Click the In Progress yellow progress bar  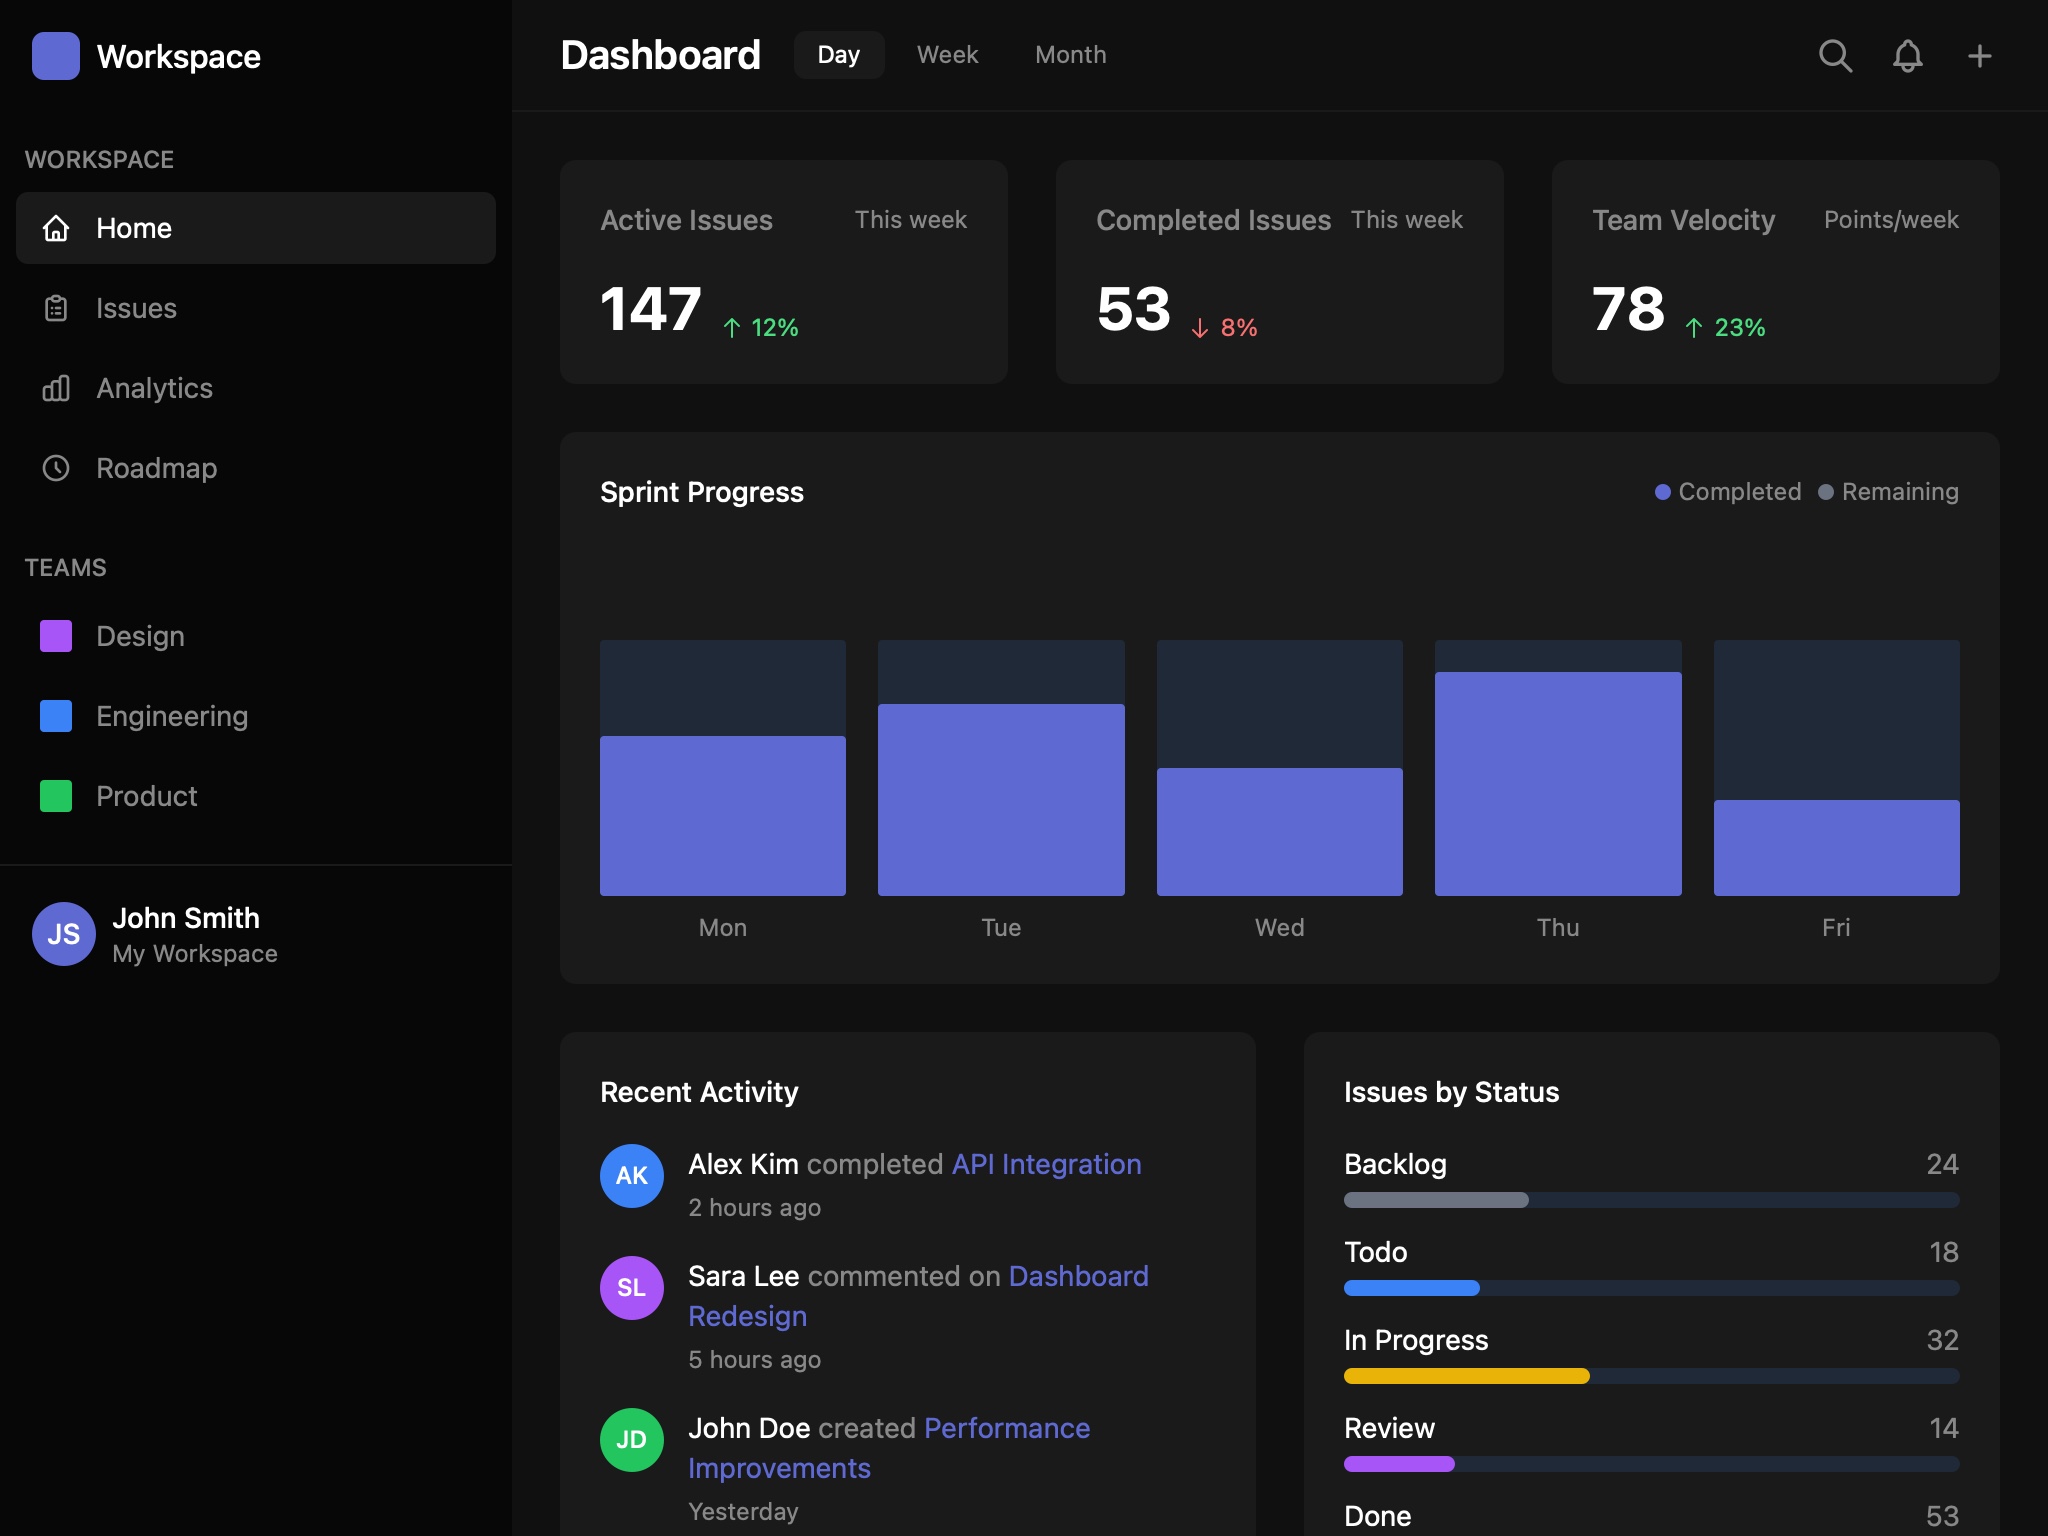1466,1376
